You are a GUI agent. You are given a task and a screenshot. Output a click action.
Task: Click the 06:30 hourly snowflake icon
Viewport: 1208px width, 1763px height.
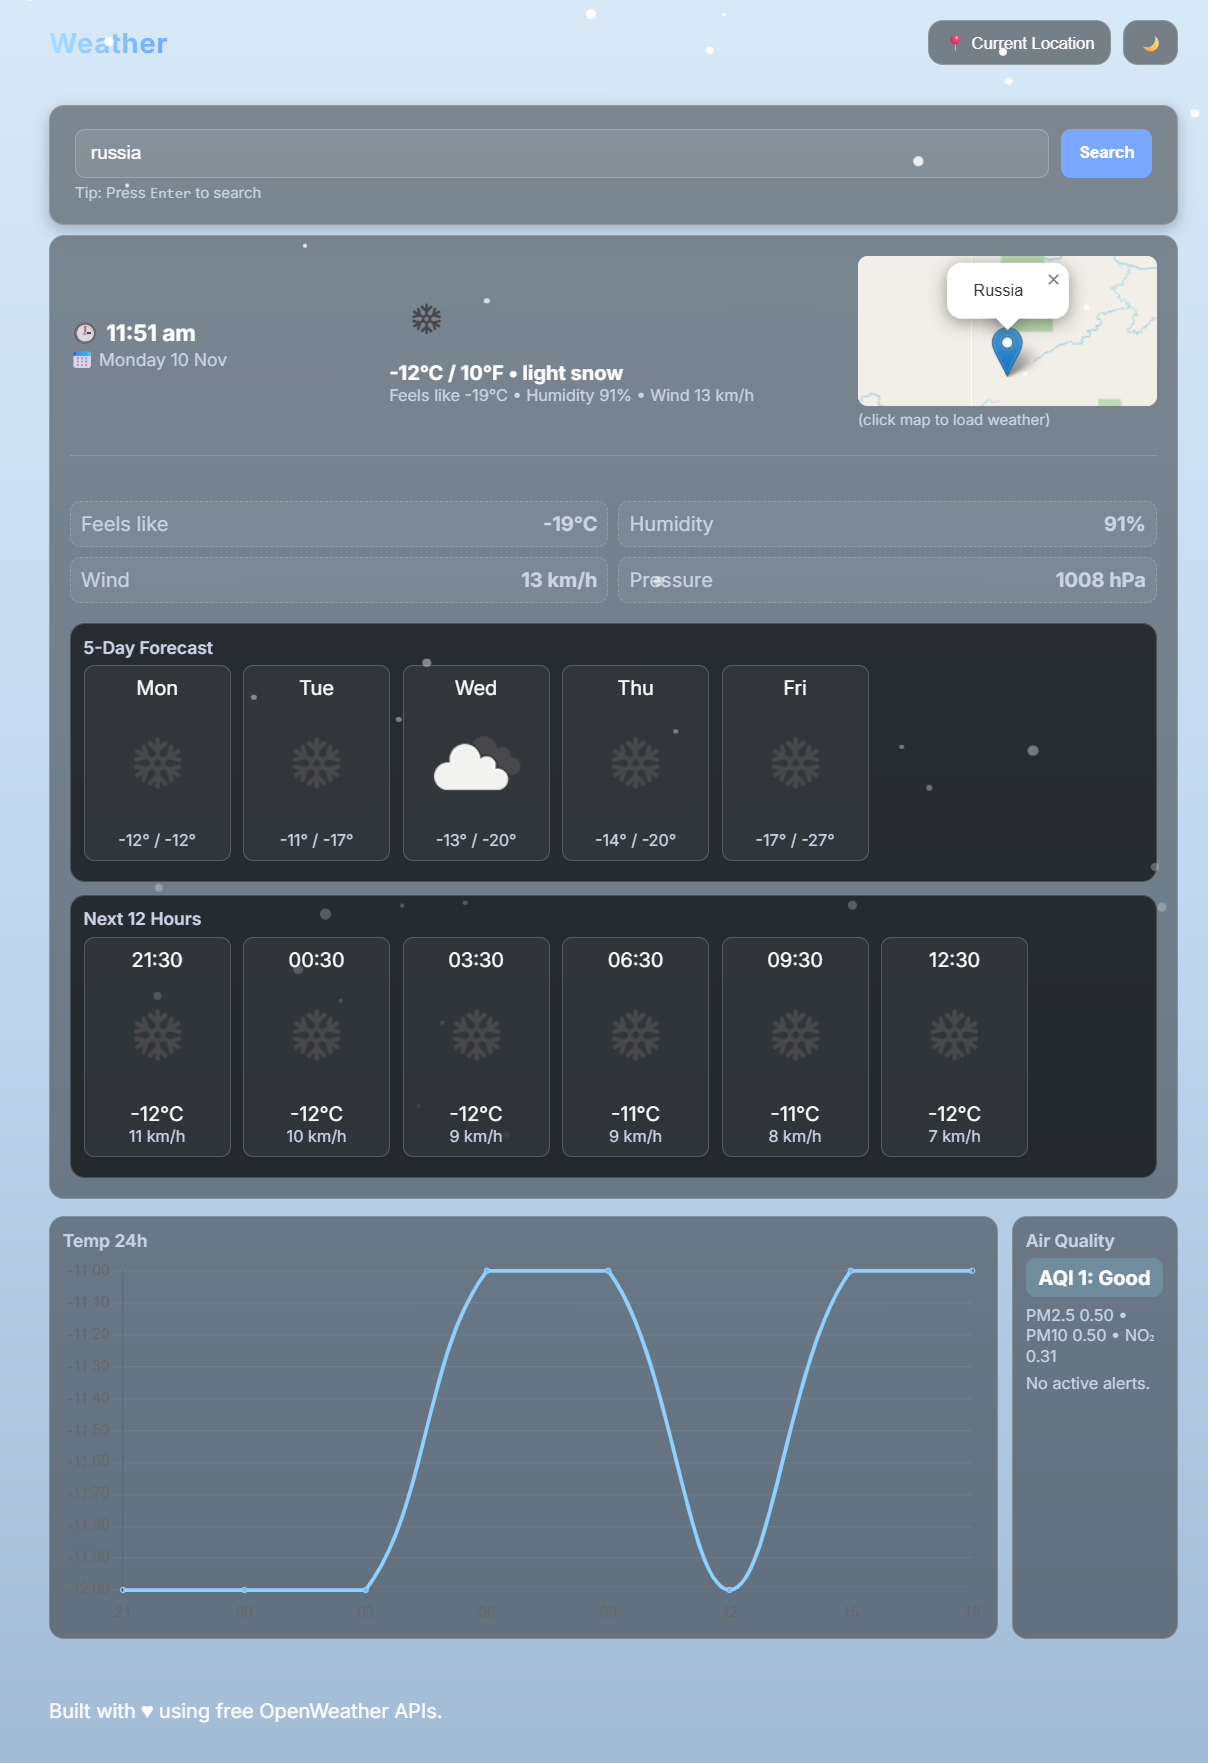tap(635, 1035)
